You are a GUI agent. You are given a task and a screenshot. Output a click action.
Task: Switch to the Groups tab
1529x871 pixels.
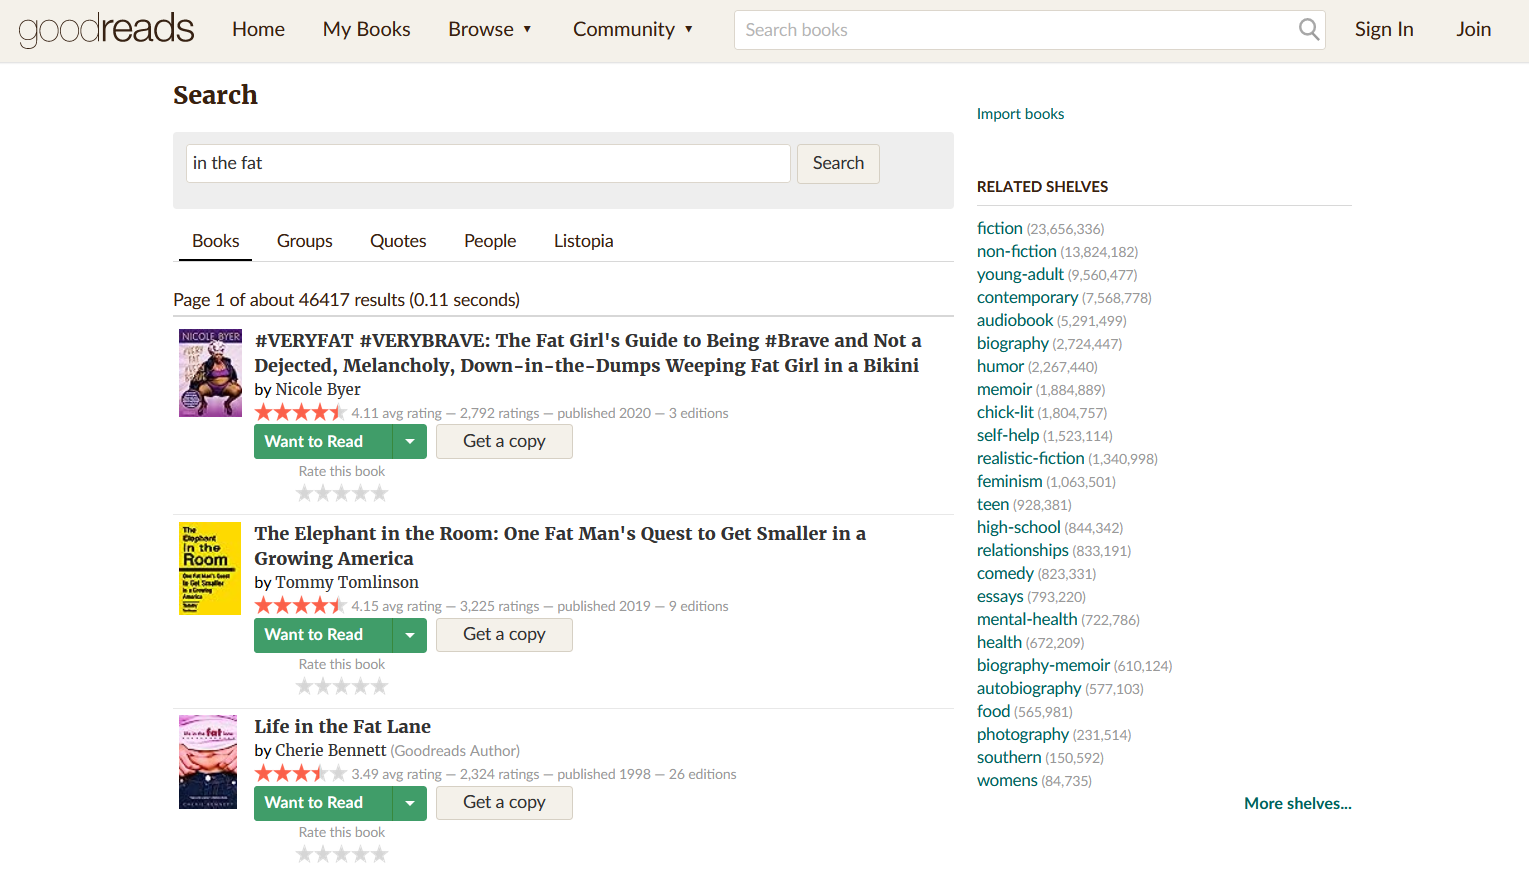[x=305, y=241]
